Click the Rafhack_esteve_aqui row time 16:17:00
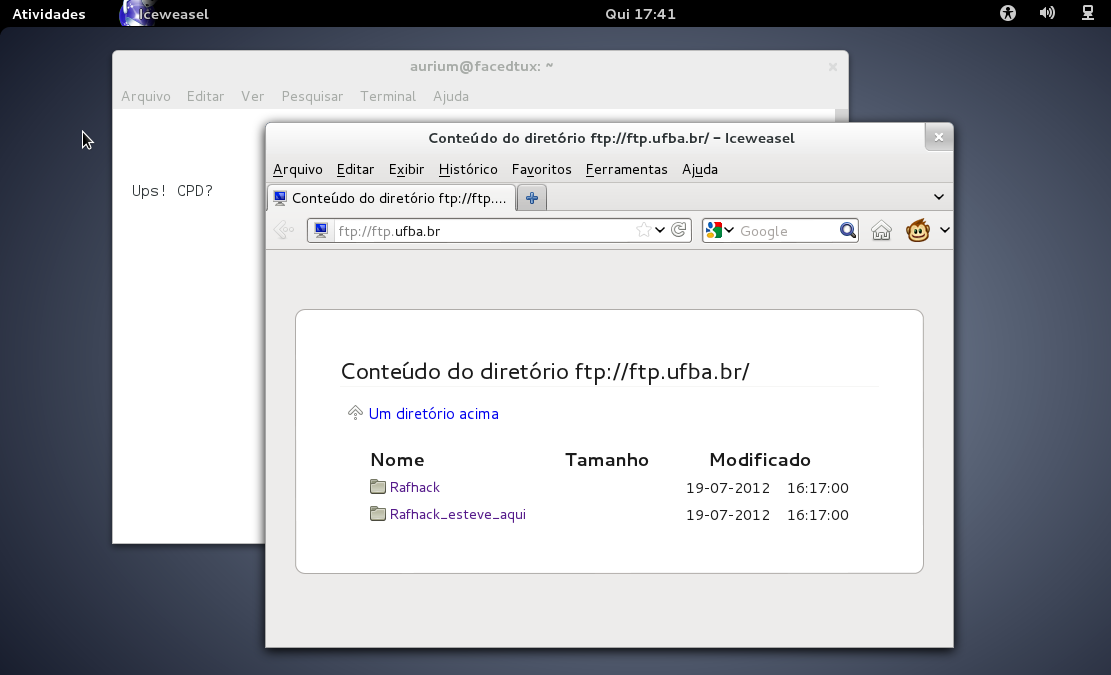Image resolution: width=1111 pixels, height=675 pixels. click(x=818, y=515)
